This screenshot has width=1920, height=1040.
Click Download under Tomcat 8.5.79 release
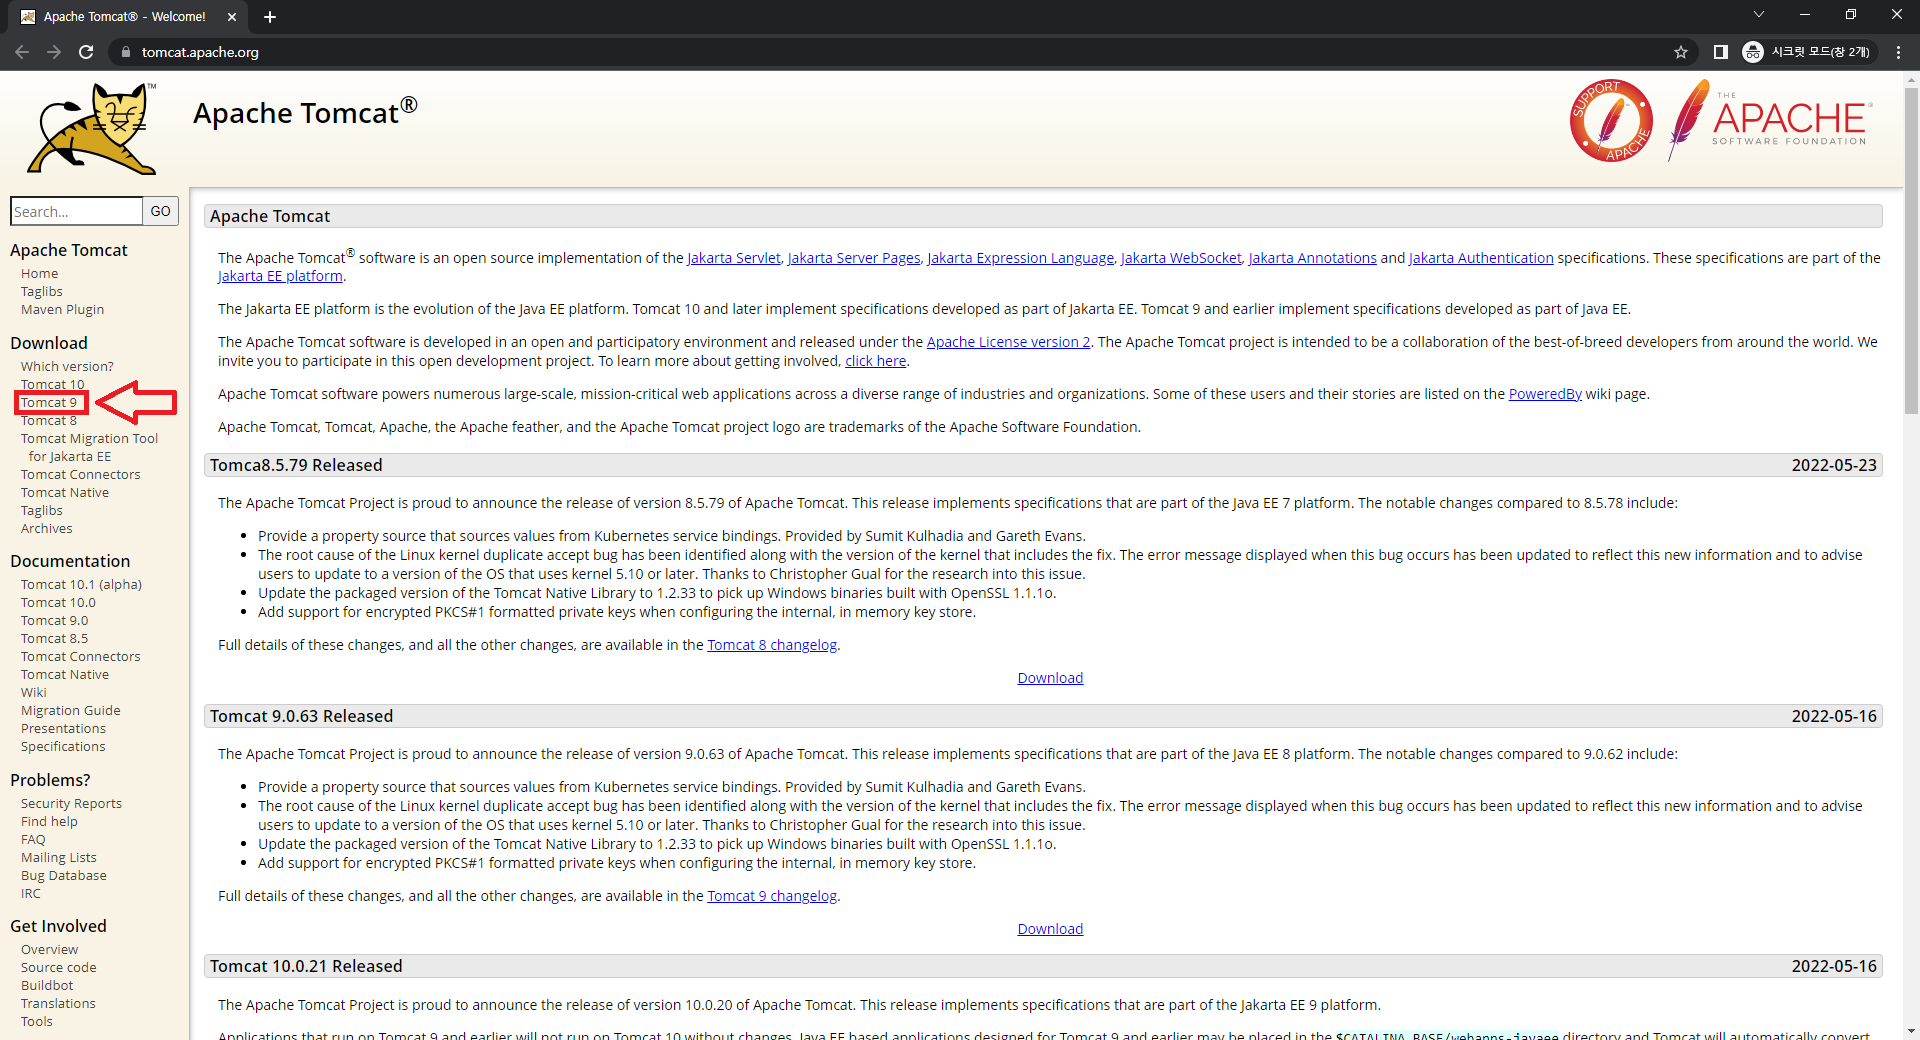point(1050,678)
